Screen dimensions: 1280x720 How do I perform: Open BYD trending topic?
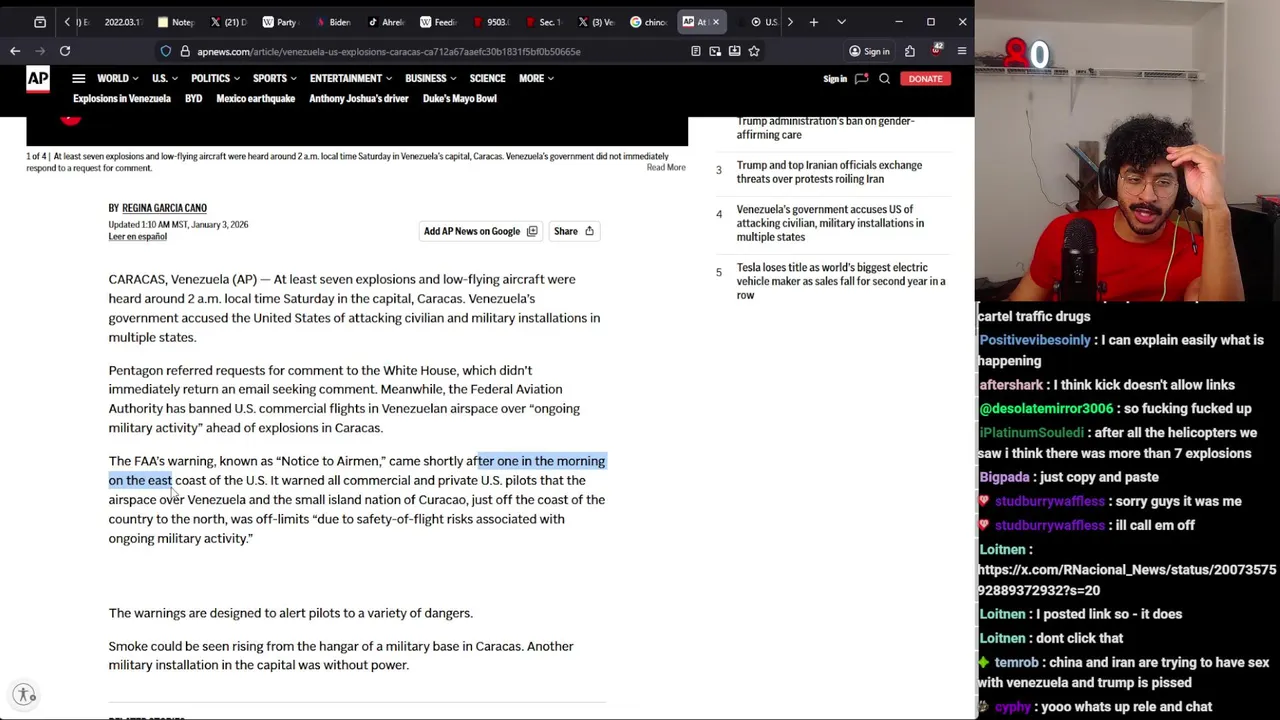(193, 99)
